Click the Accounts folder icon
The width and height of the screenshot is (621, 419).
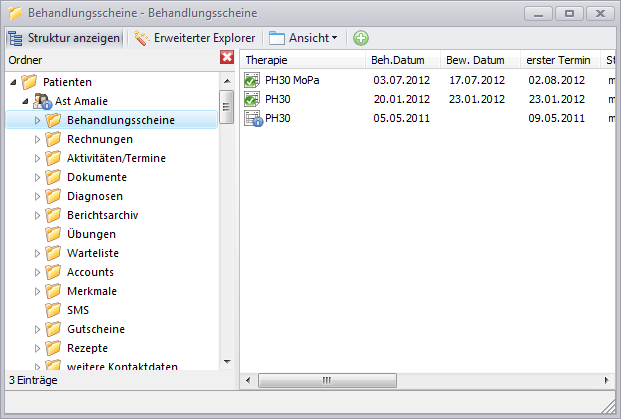(53, 272)
